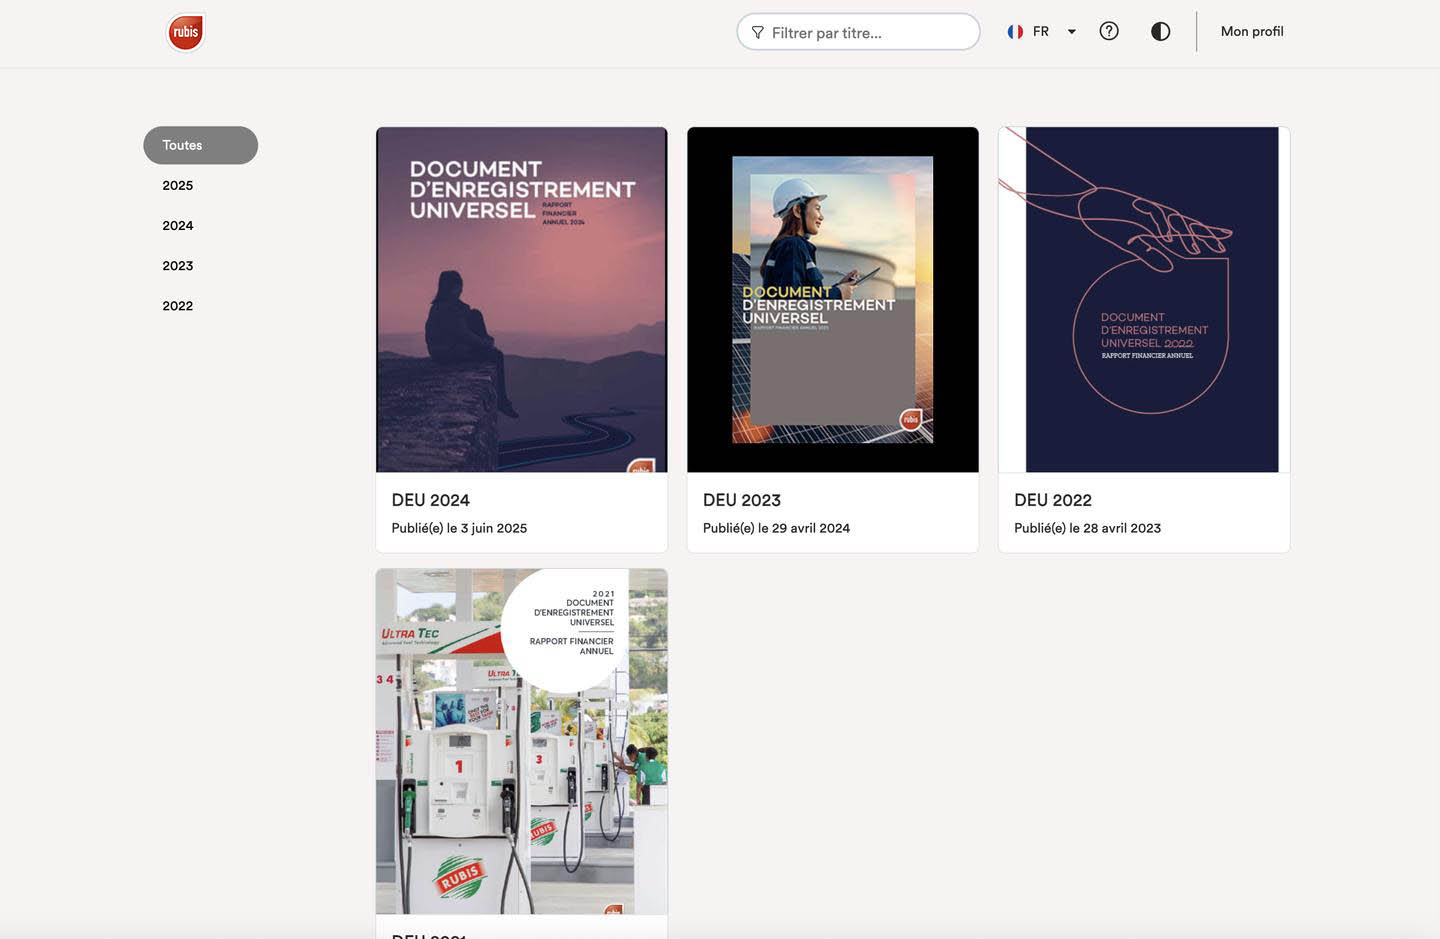Select the FR language label
The width and height of the screenshot is (1440, 939).
coord(1041,32)
